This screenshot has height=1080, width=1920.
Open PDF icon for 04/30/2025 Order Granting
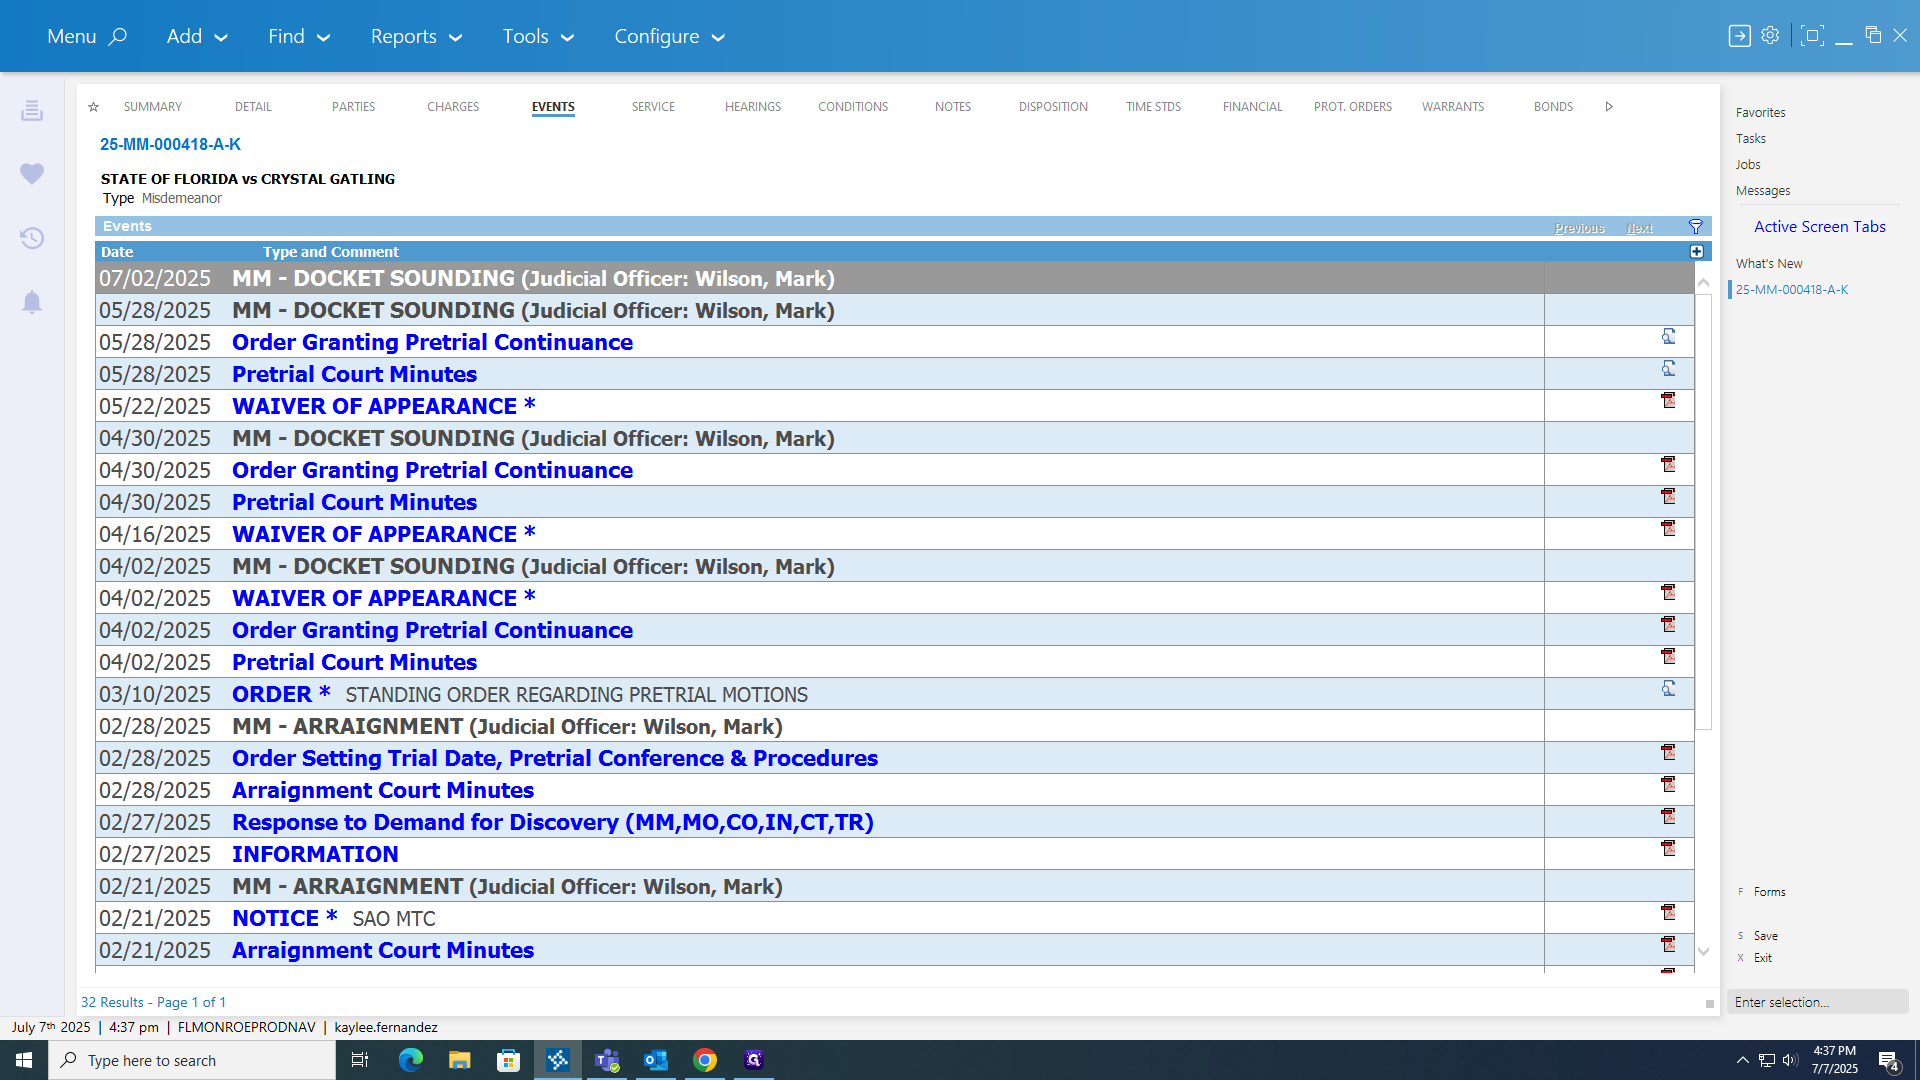click(1668, 464)
